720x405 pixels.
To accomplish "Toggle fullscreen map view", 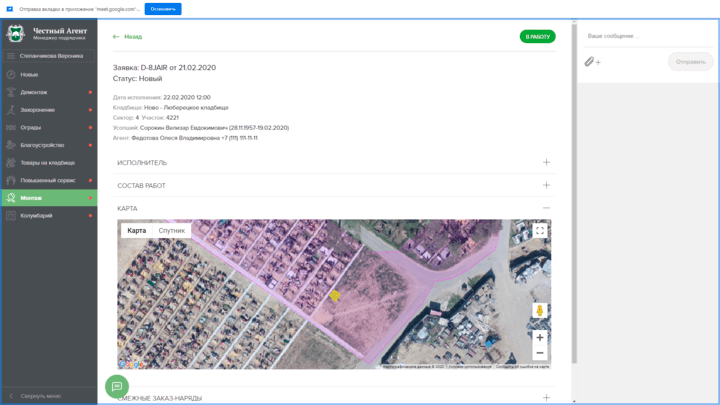I will 540,231.
